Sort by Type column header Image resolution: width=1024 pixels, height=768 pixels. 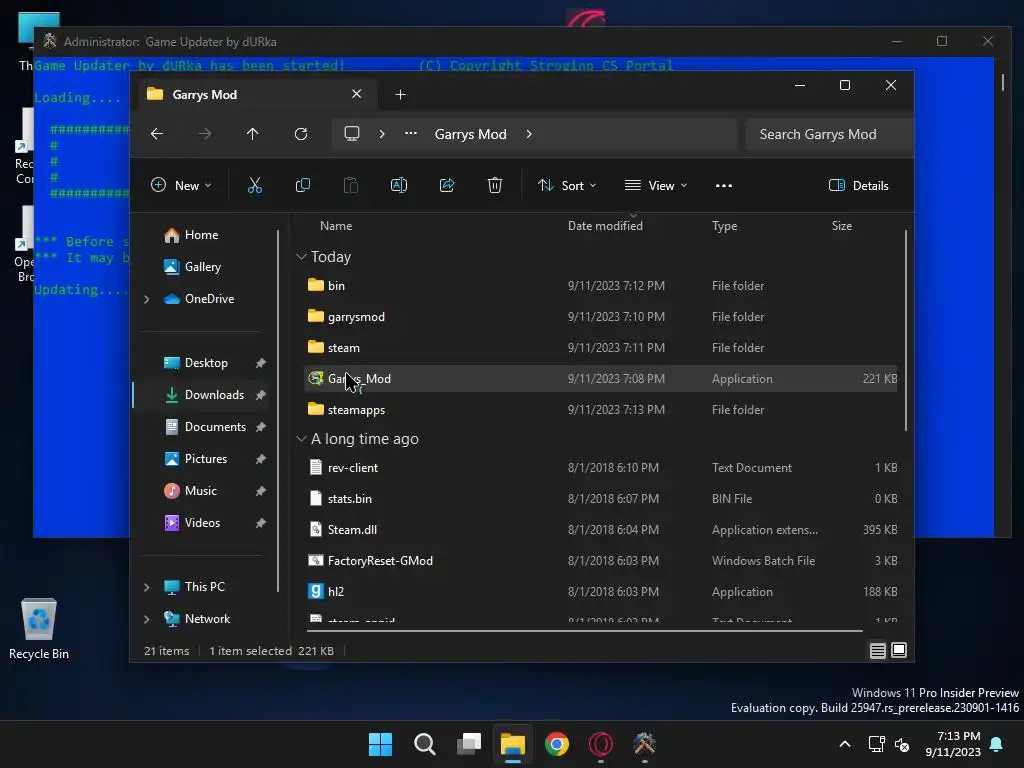[724, 226]
